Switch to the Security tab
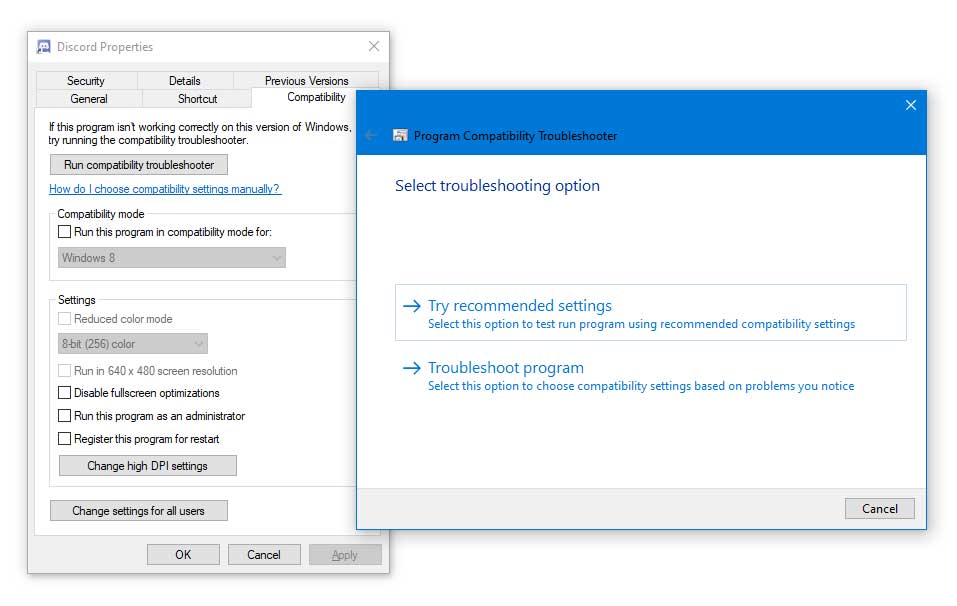The width and height of the screenshot is (957, 606). (x=86, y=81)
